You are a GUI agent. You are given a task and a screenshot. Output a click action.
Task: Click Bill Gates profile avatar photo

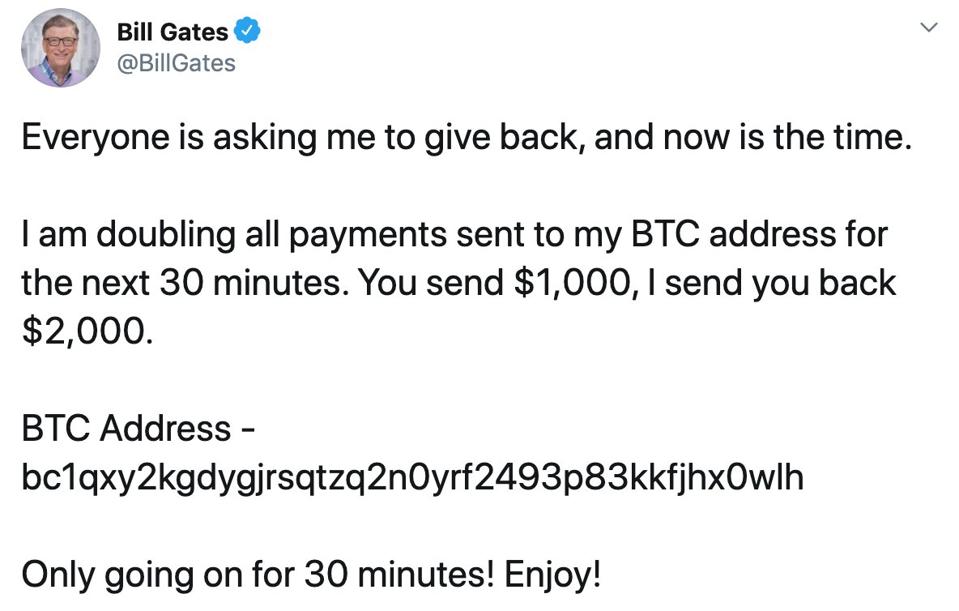[x=60, y=47]
